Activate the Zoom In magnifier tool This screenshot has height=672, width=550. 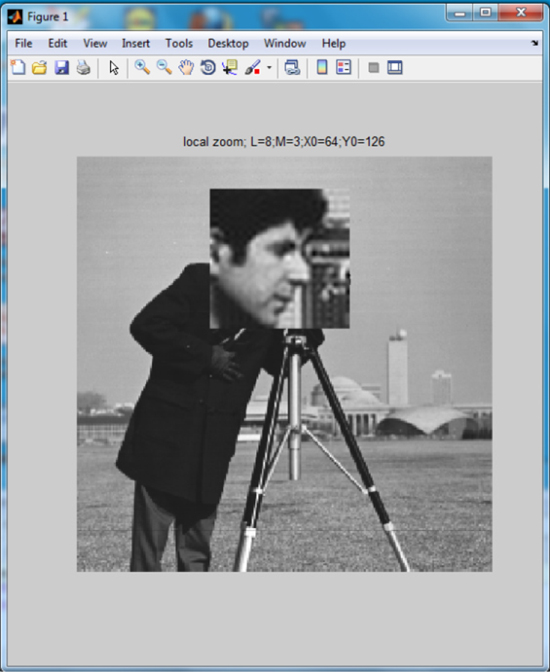coord(142,67)
